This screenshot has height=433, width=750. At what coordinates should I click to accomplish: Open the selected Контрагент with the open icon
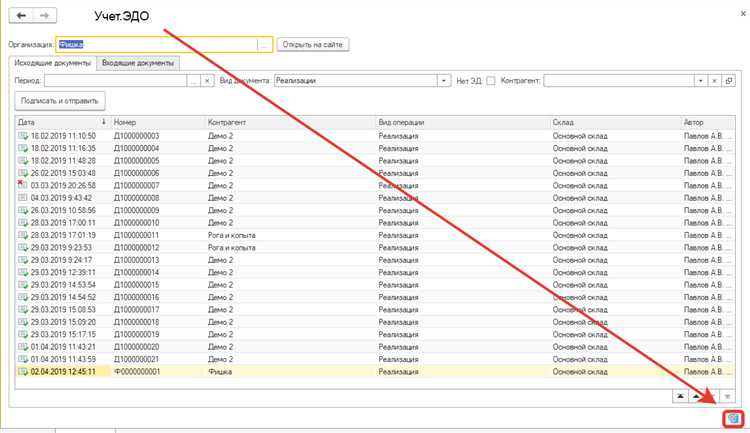click(x=728, y=81)
